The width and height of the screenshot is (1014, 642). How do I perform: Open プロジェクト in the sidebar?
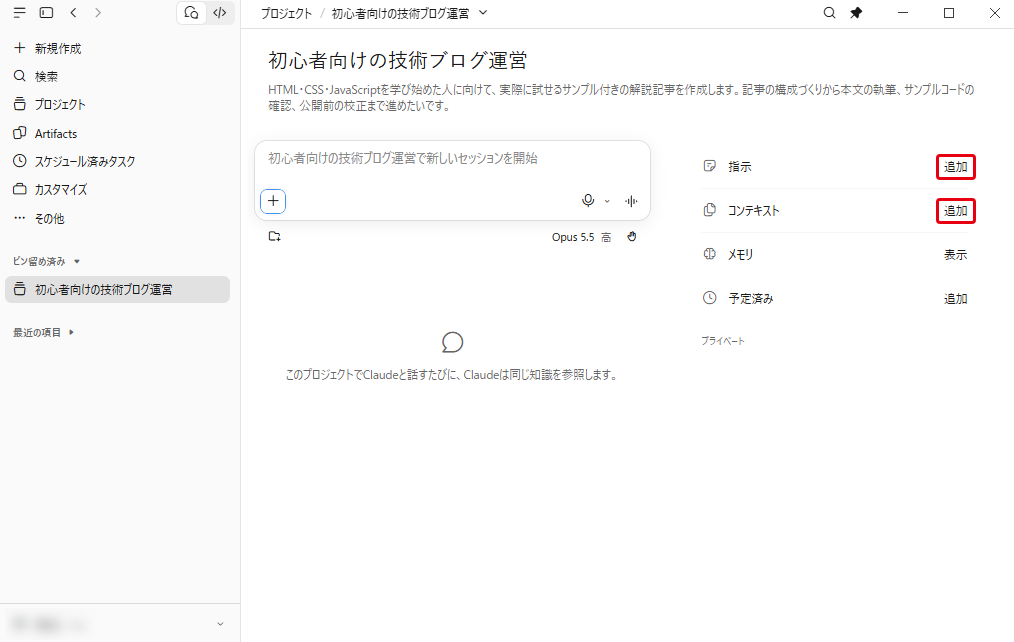pyautogui.click(x=120, y=104)
